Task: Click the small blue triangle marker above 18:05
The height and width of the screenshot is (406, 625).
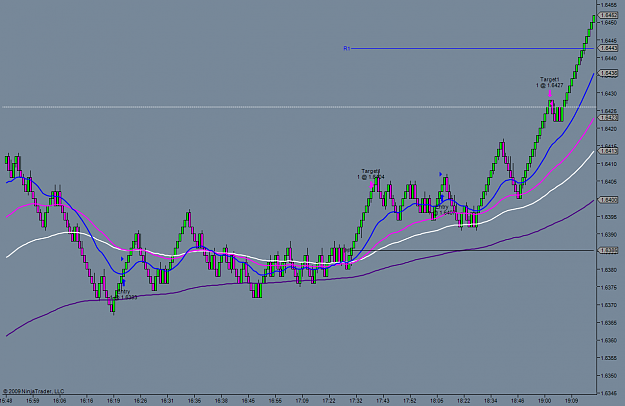Action: (440, 174)
